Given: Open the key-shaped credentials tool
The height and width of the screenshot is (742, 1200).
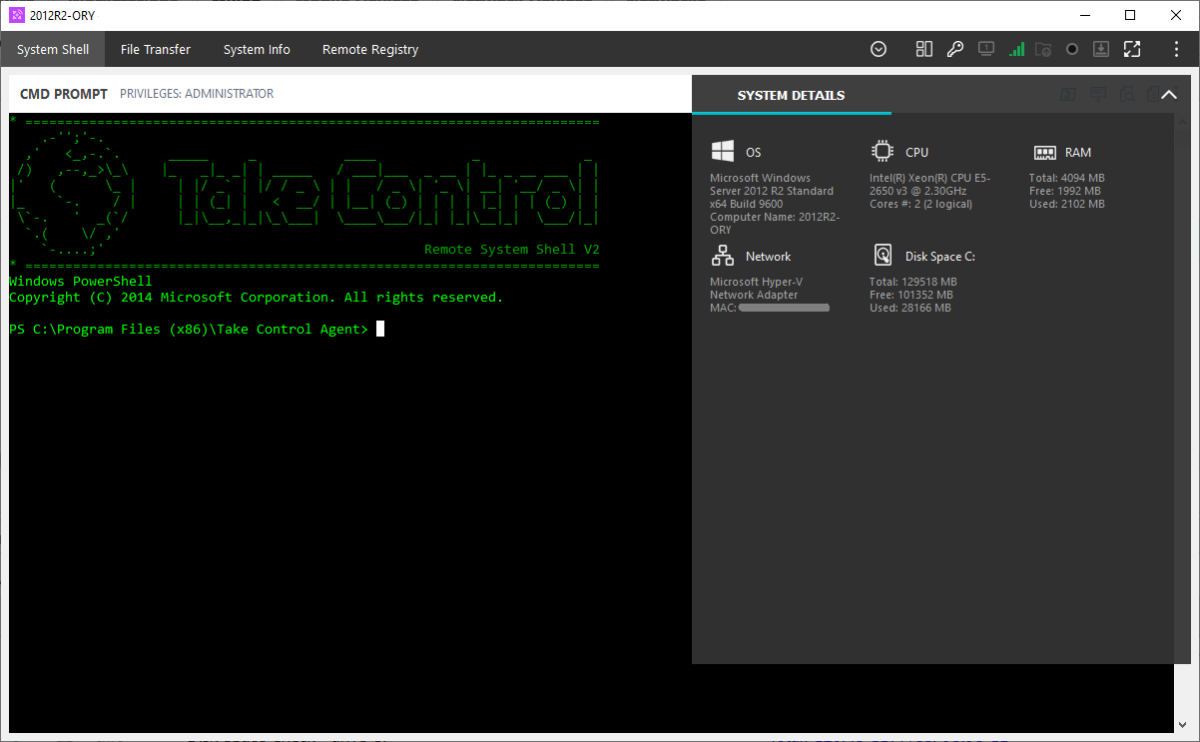Looking at the screenshot, I should tap(955, 48).
